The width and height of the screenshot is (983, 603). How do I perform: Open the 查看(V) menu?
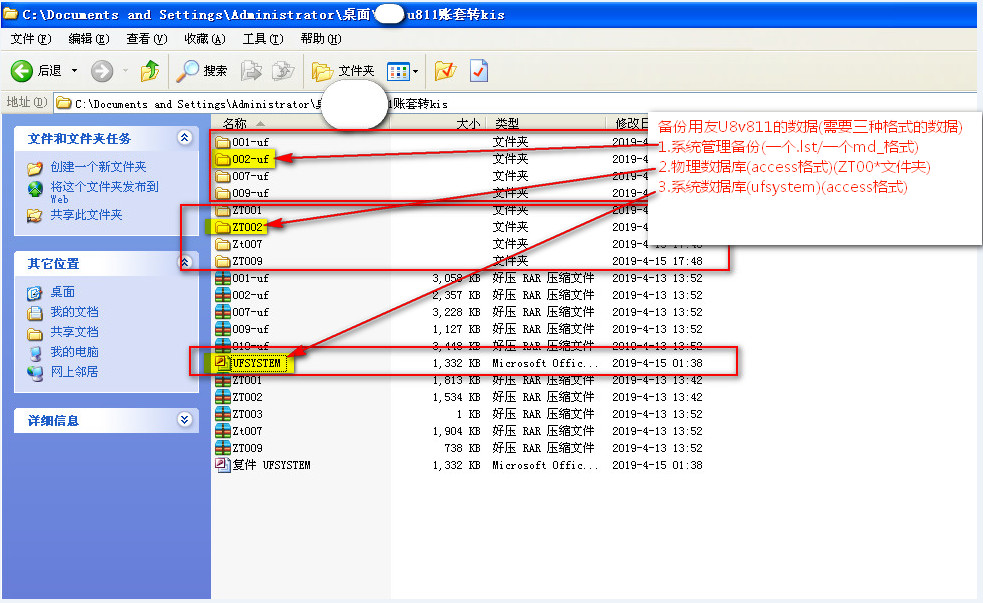click(x=145, y=39)
